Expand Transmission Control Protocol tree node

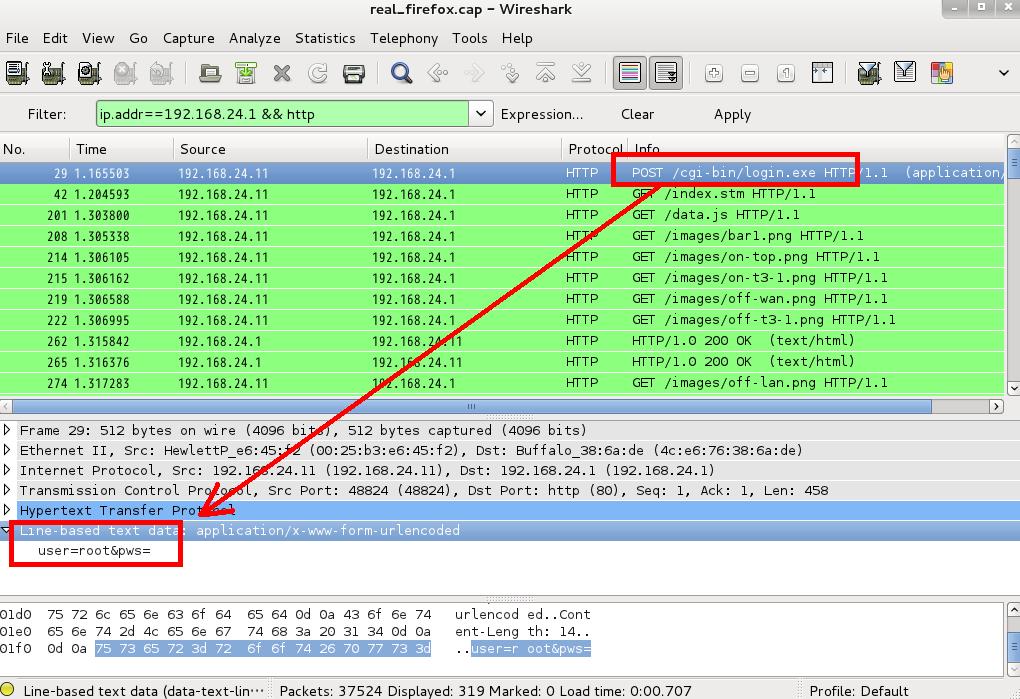[x=7, y=490]
